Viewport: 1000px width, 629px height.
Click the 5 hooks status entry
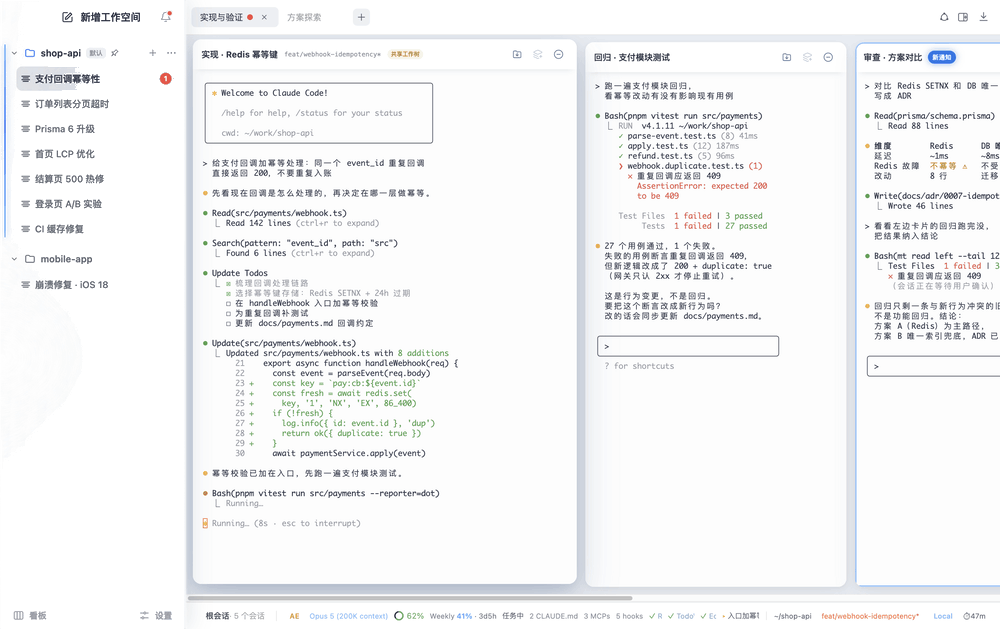click(x=629, y=616)
